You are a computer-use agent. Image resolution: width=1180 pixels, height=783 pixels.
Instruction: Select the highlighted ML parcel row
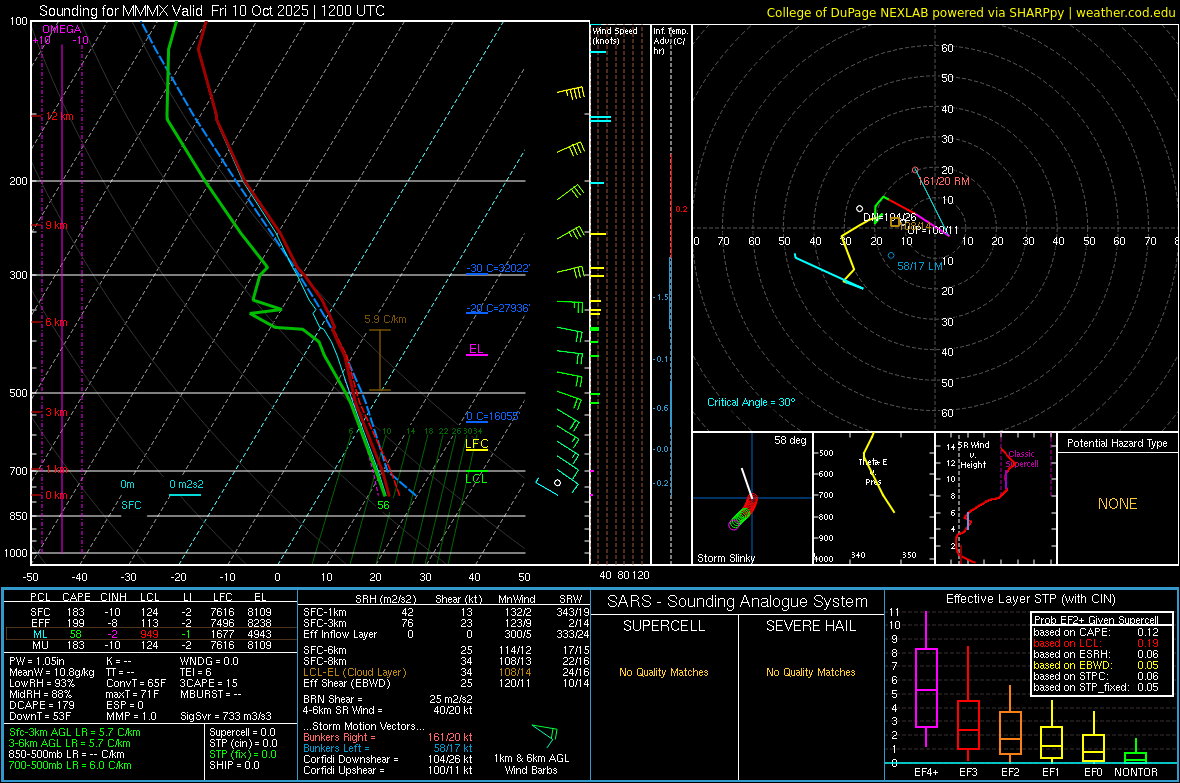point(151,634)
